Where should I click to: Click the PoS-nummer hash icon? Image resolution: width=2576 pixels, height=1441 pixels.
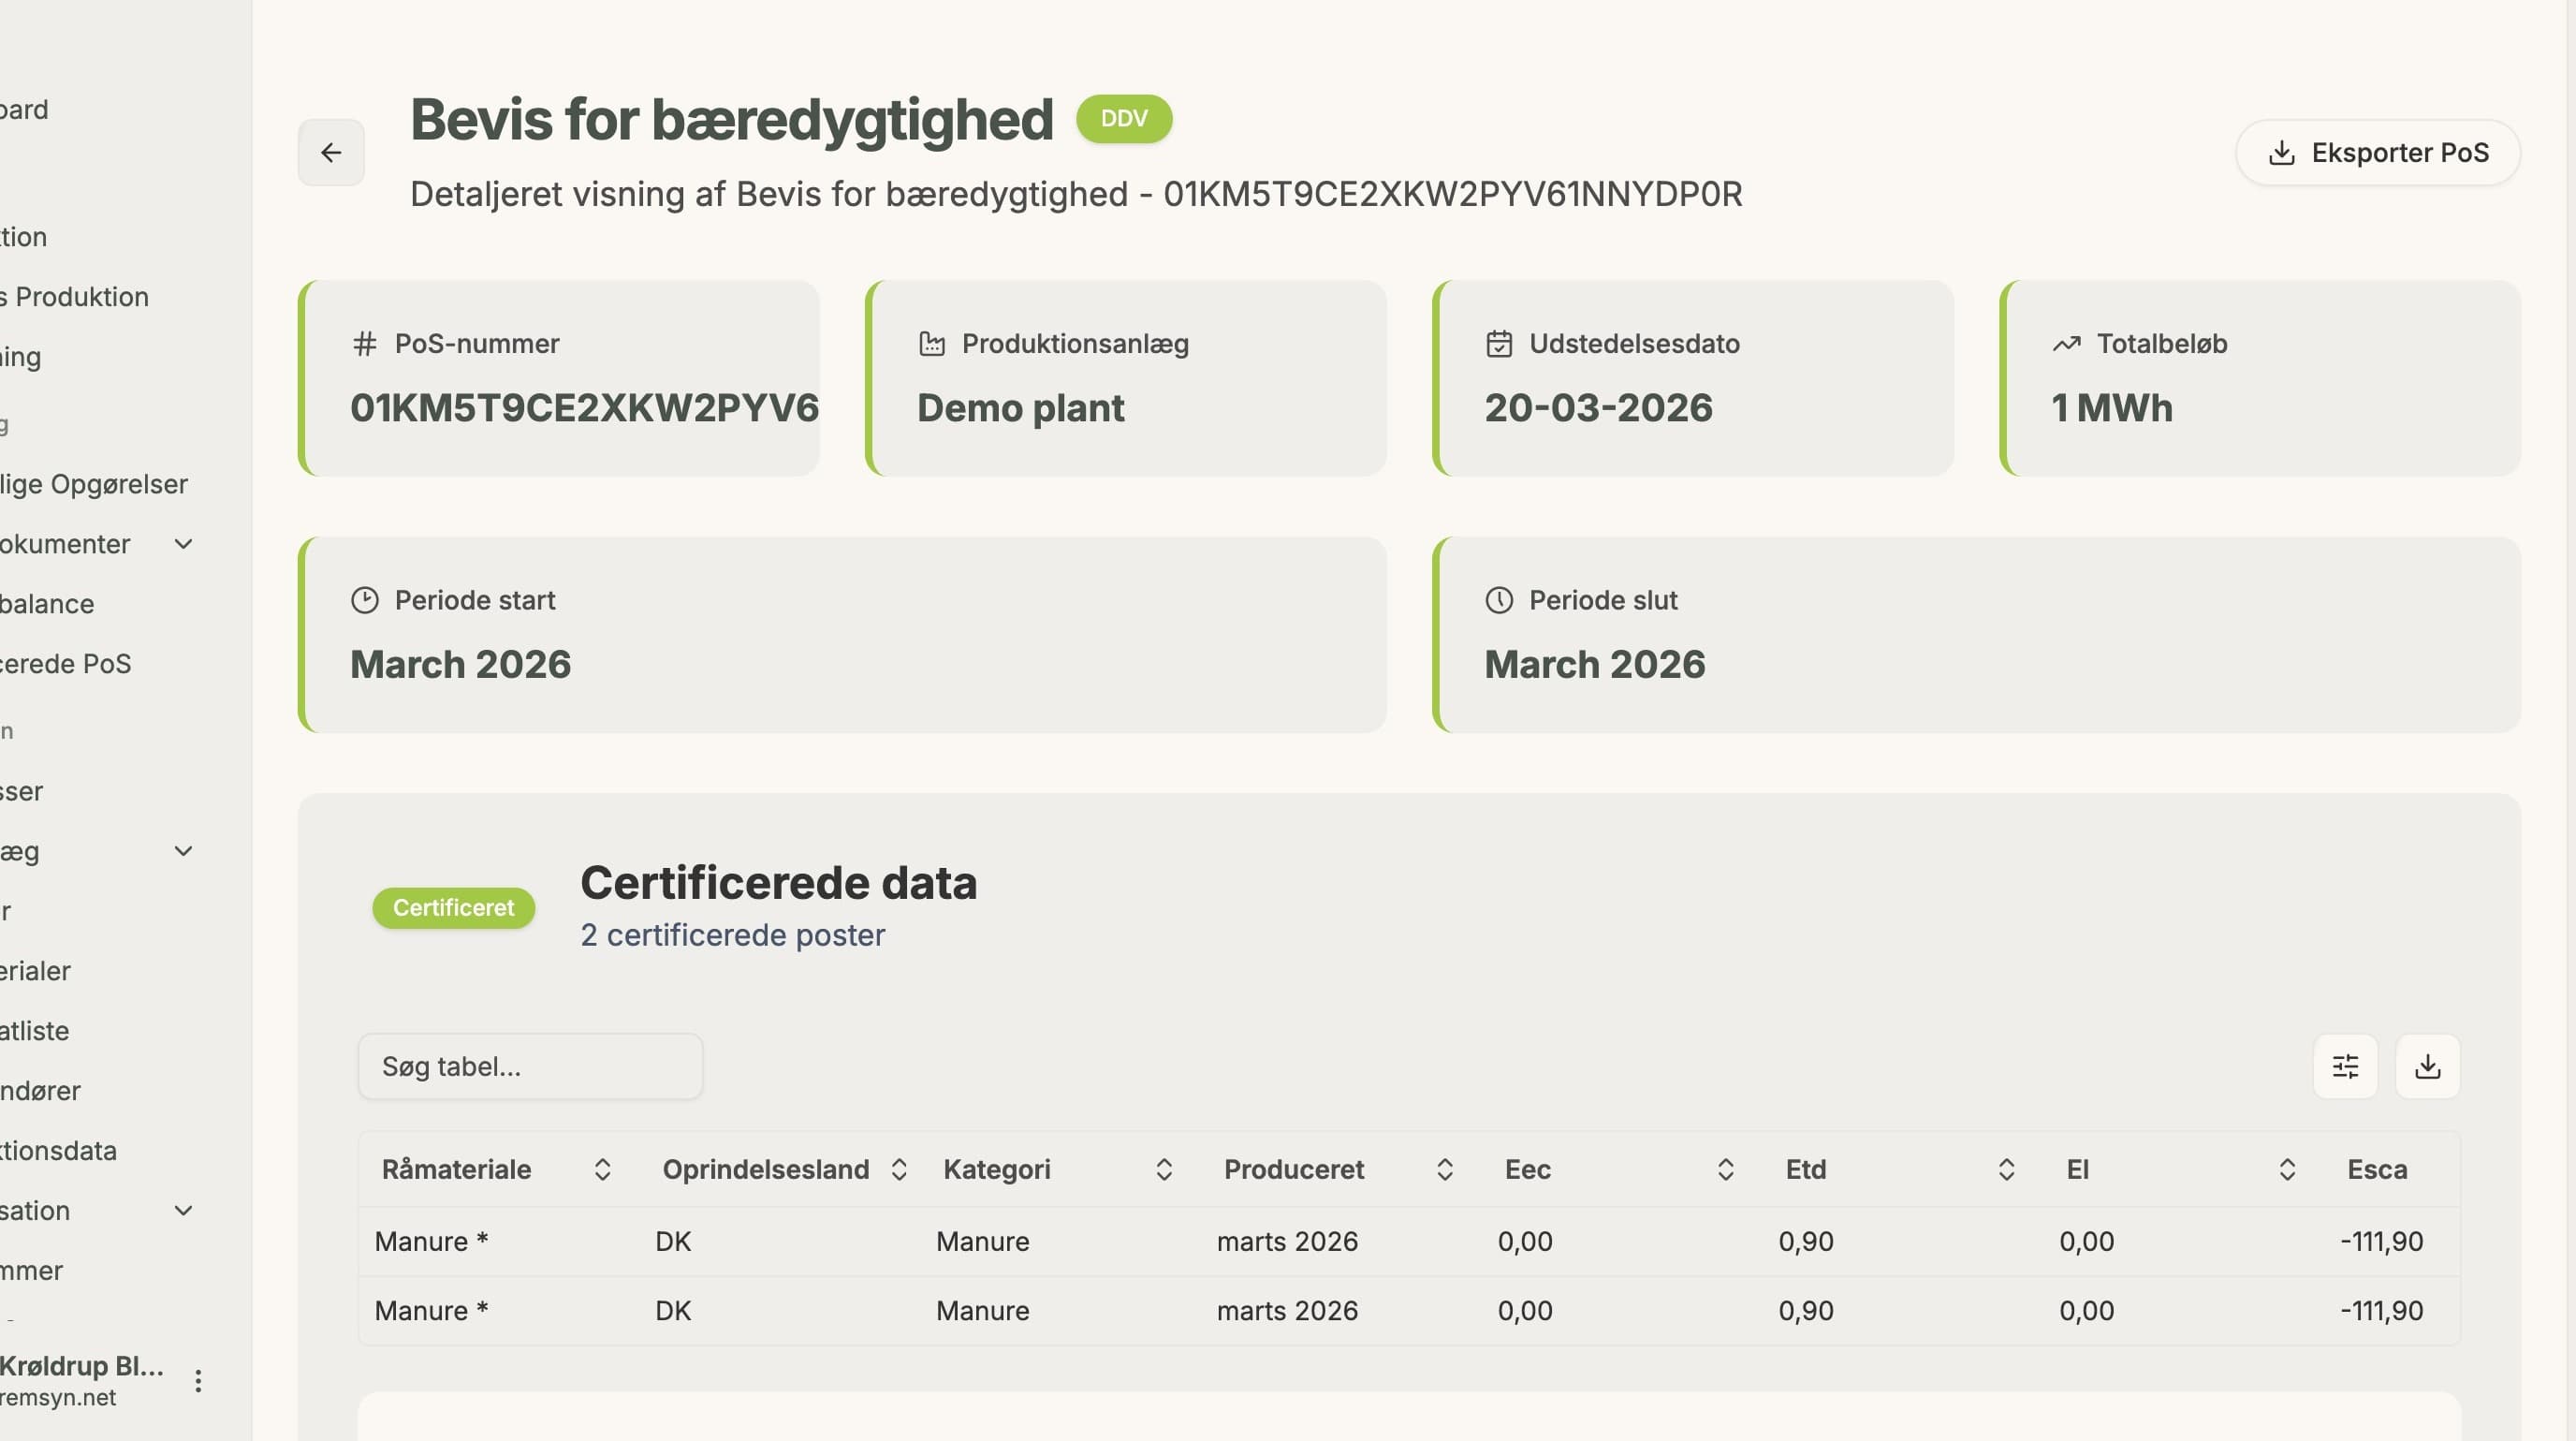(x=364, y=344)
